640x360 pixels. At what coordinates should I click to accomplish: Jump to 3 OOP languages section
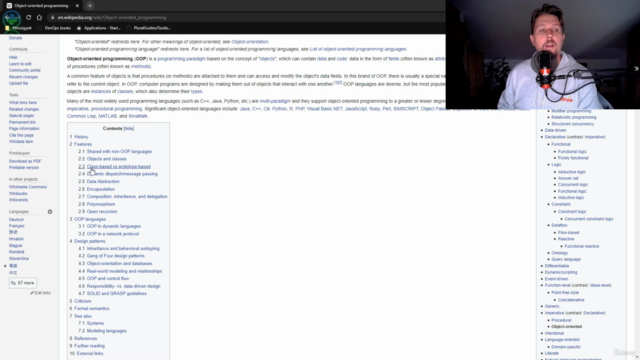point(88,219)
